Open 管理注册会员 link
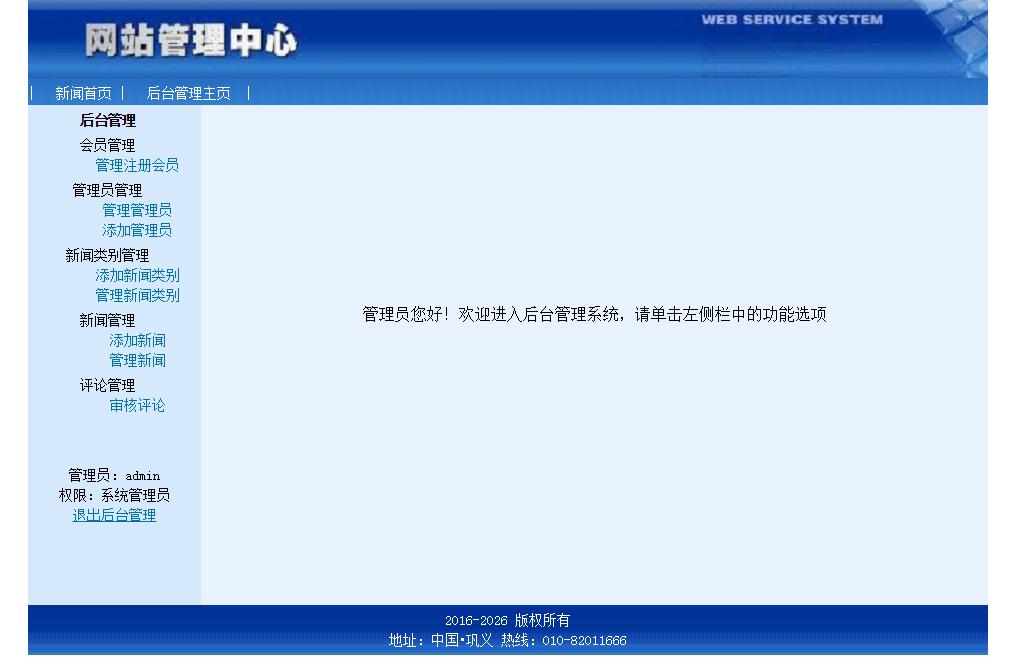 click(137, 165)
